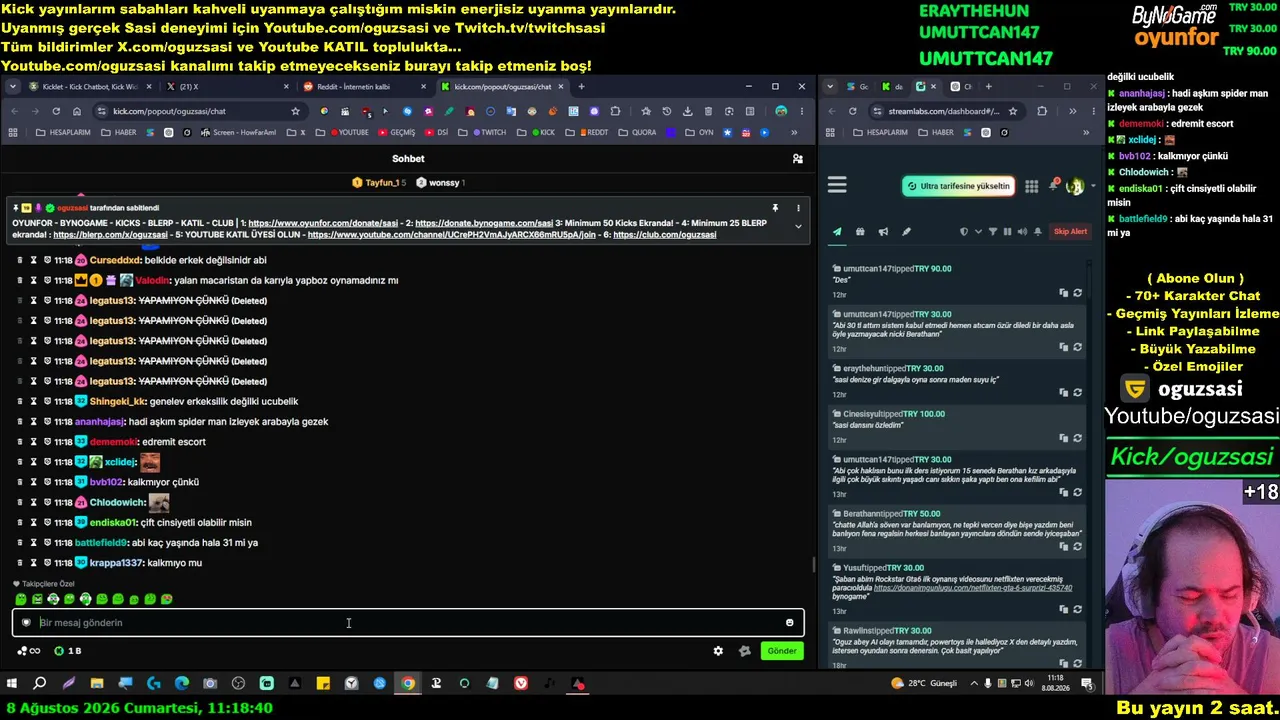Open the HABER bookmark folder in Kick window
1280x720 pixels.
point(119,132)
